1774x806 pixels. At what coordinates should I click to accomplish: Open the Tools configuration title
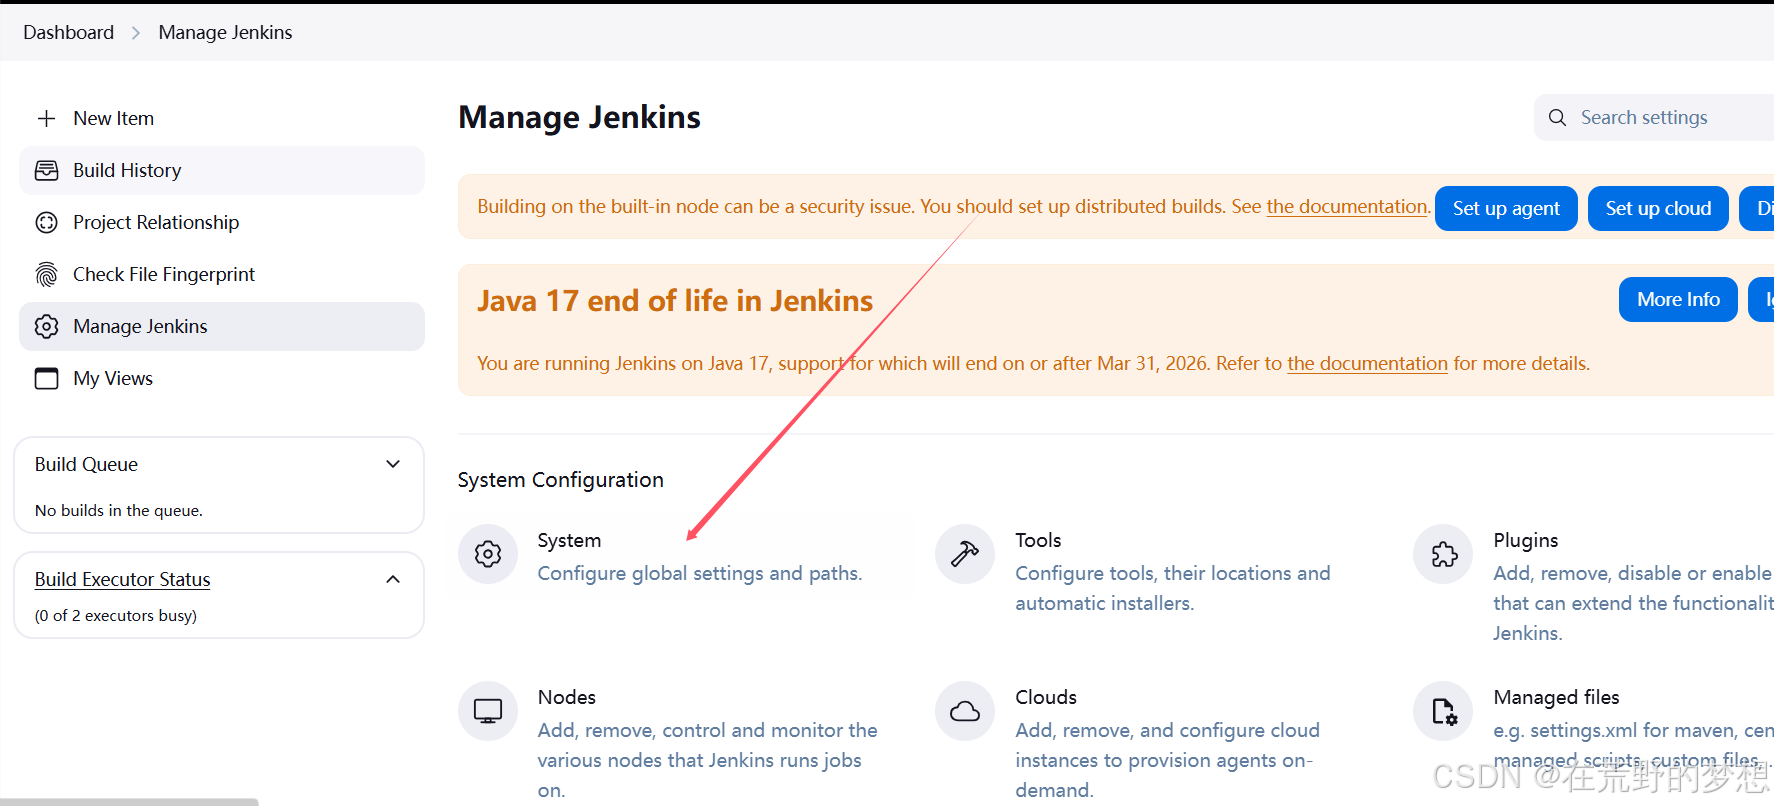click(1038, 540)
